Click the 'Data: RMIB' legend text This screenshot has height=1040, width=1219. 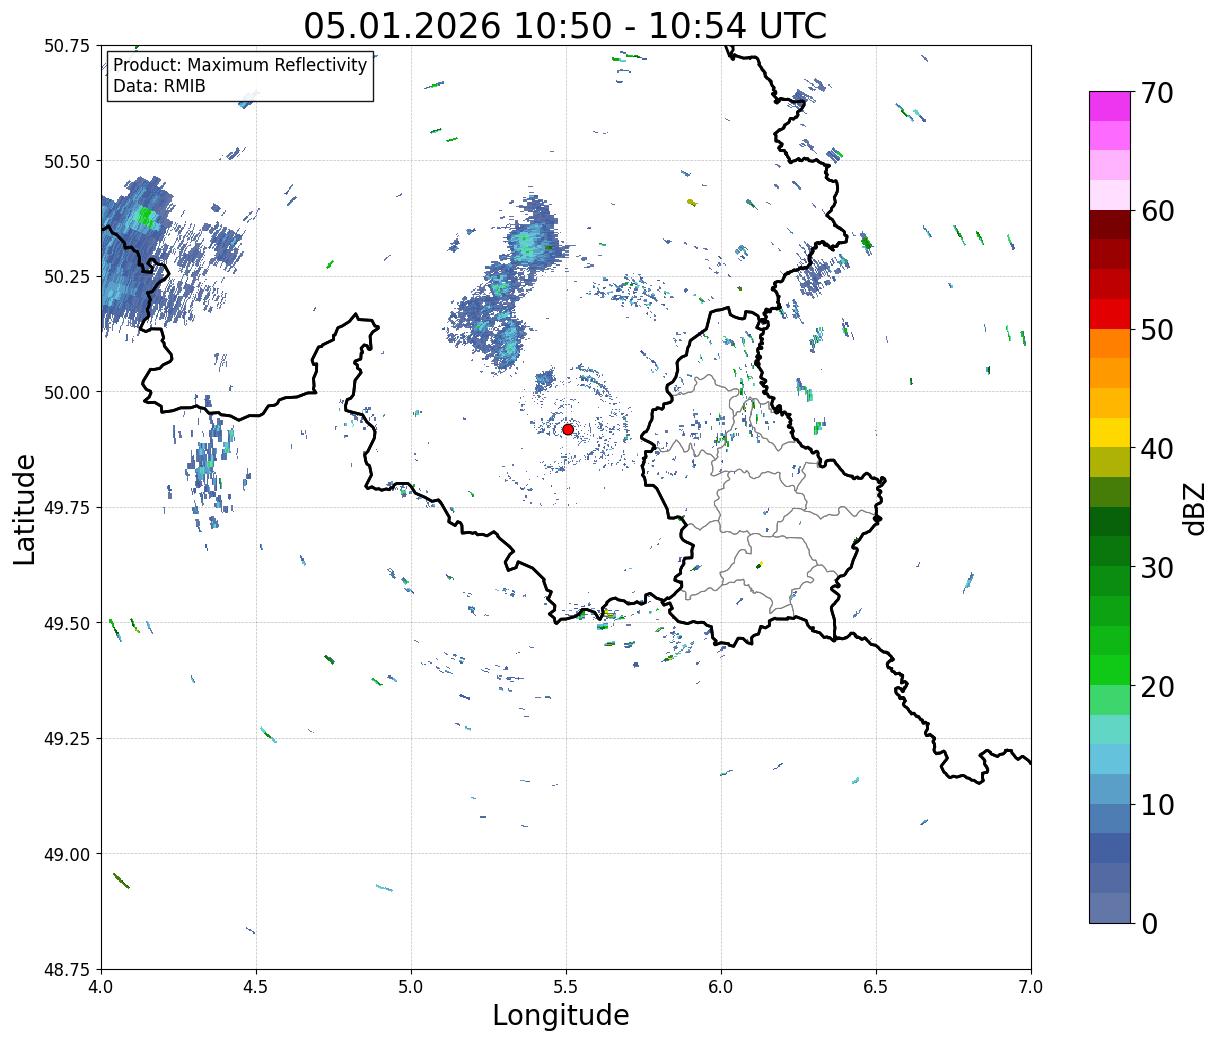(159, 86)
